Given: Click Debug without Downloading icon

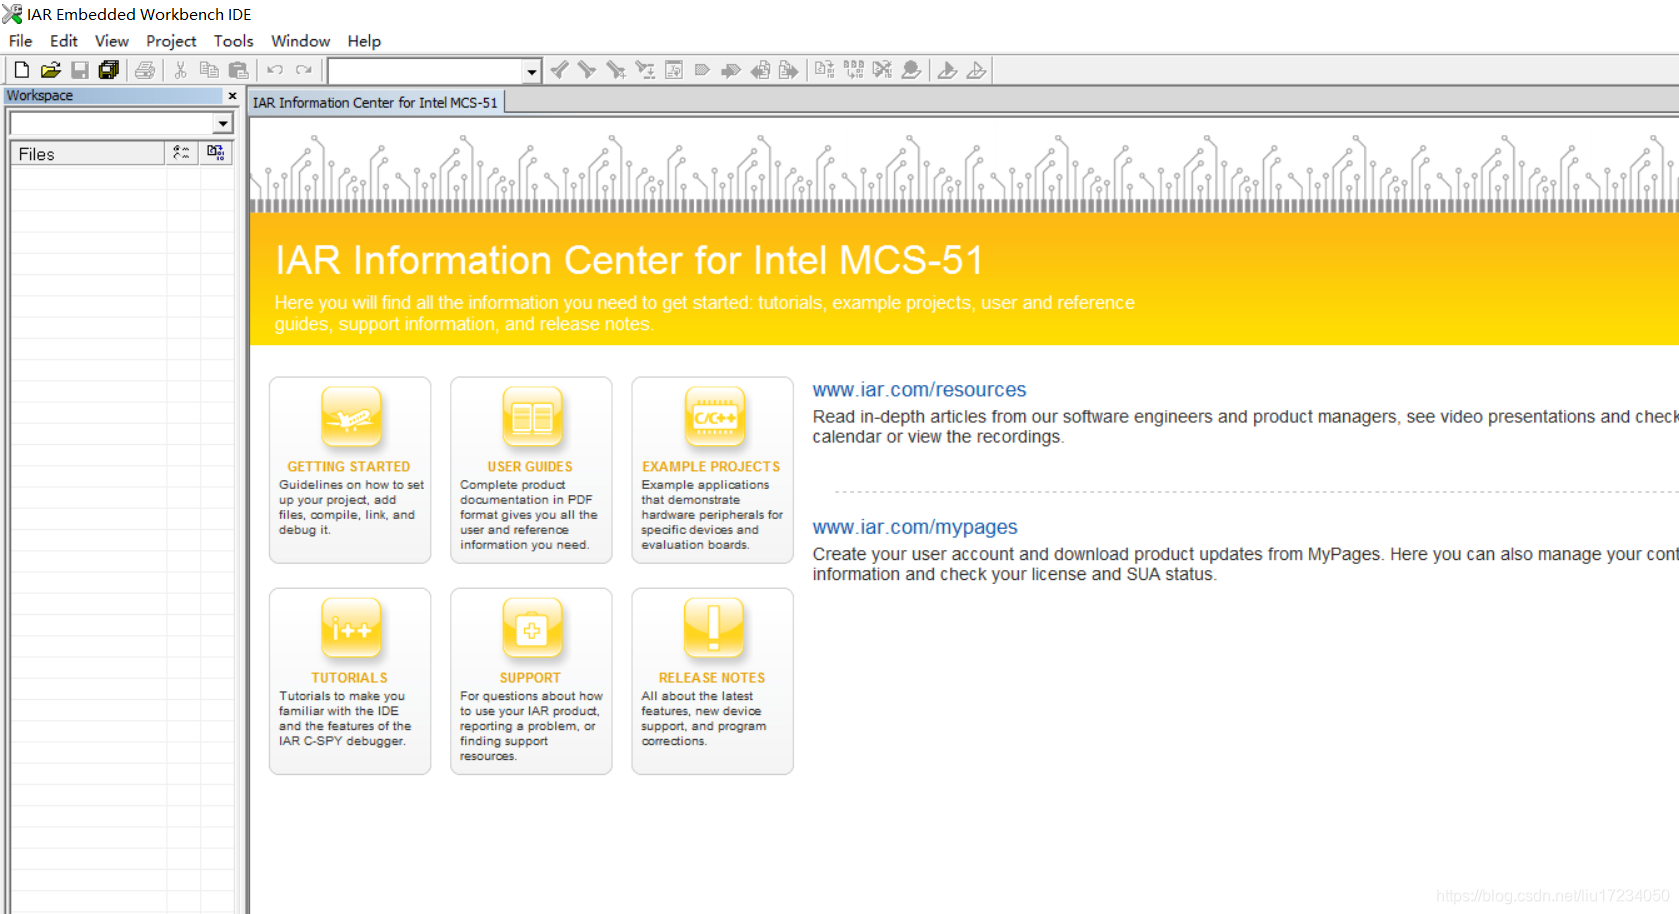Looking at the screenshot, I should [x=976, y=70].
